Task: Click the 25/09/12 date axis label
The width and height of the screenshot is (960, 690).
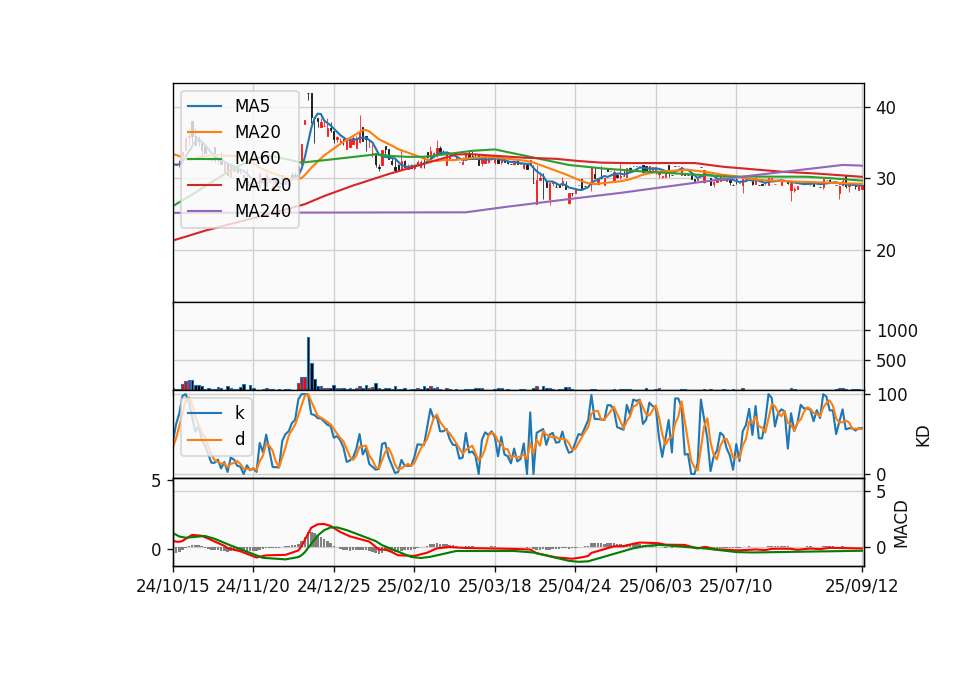Action: tap(862, 586)
